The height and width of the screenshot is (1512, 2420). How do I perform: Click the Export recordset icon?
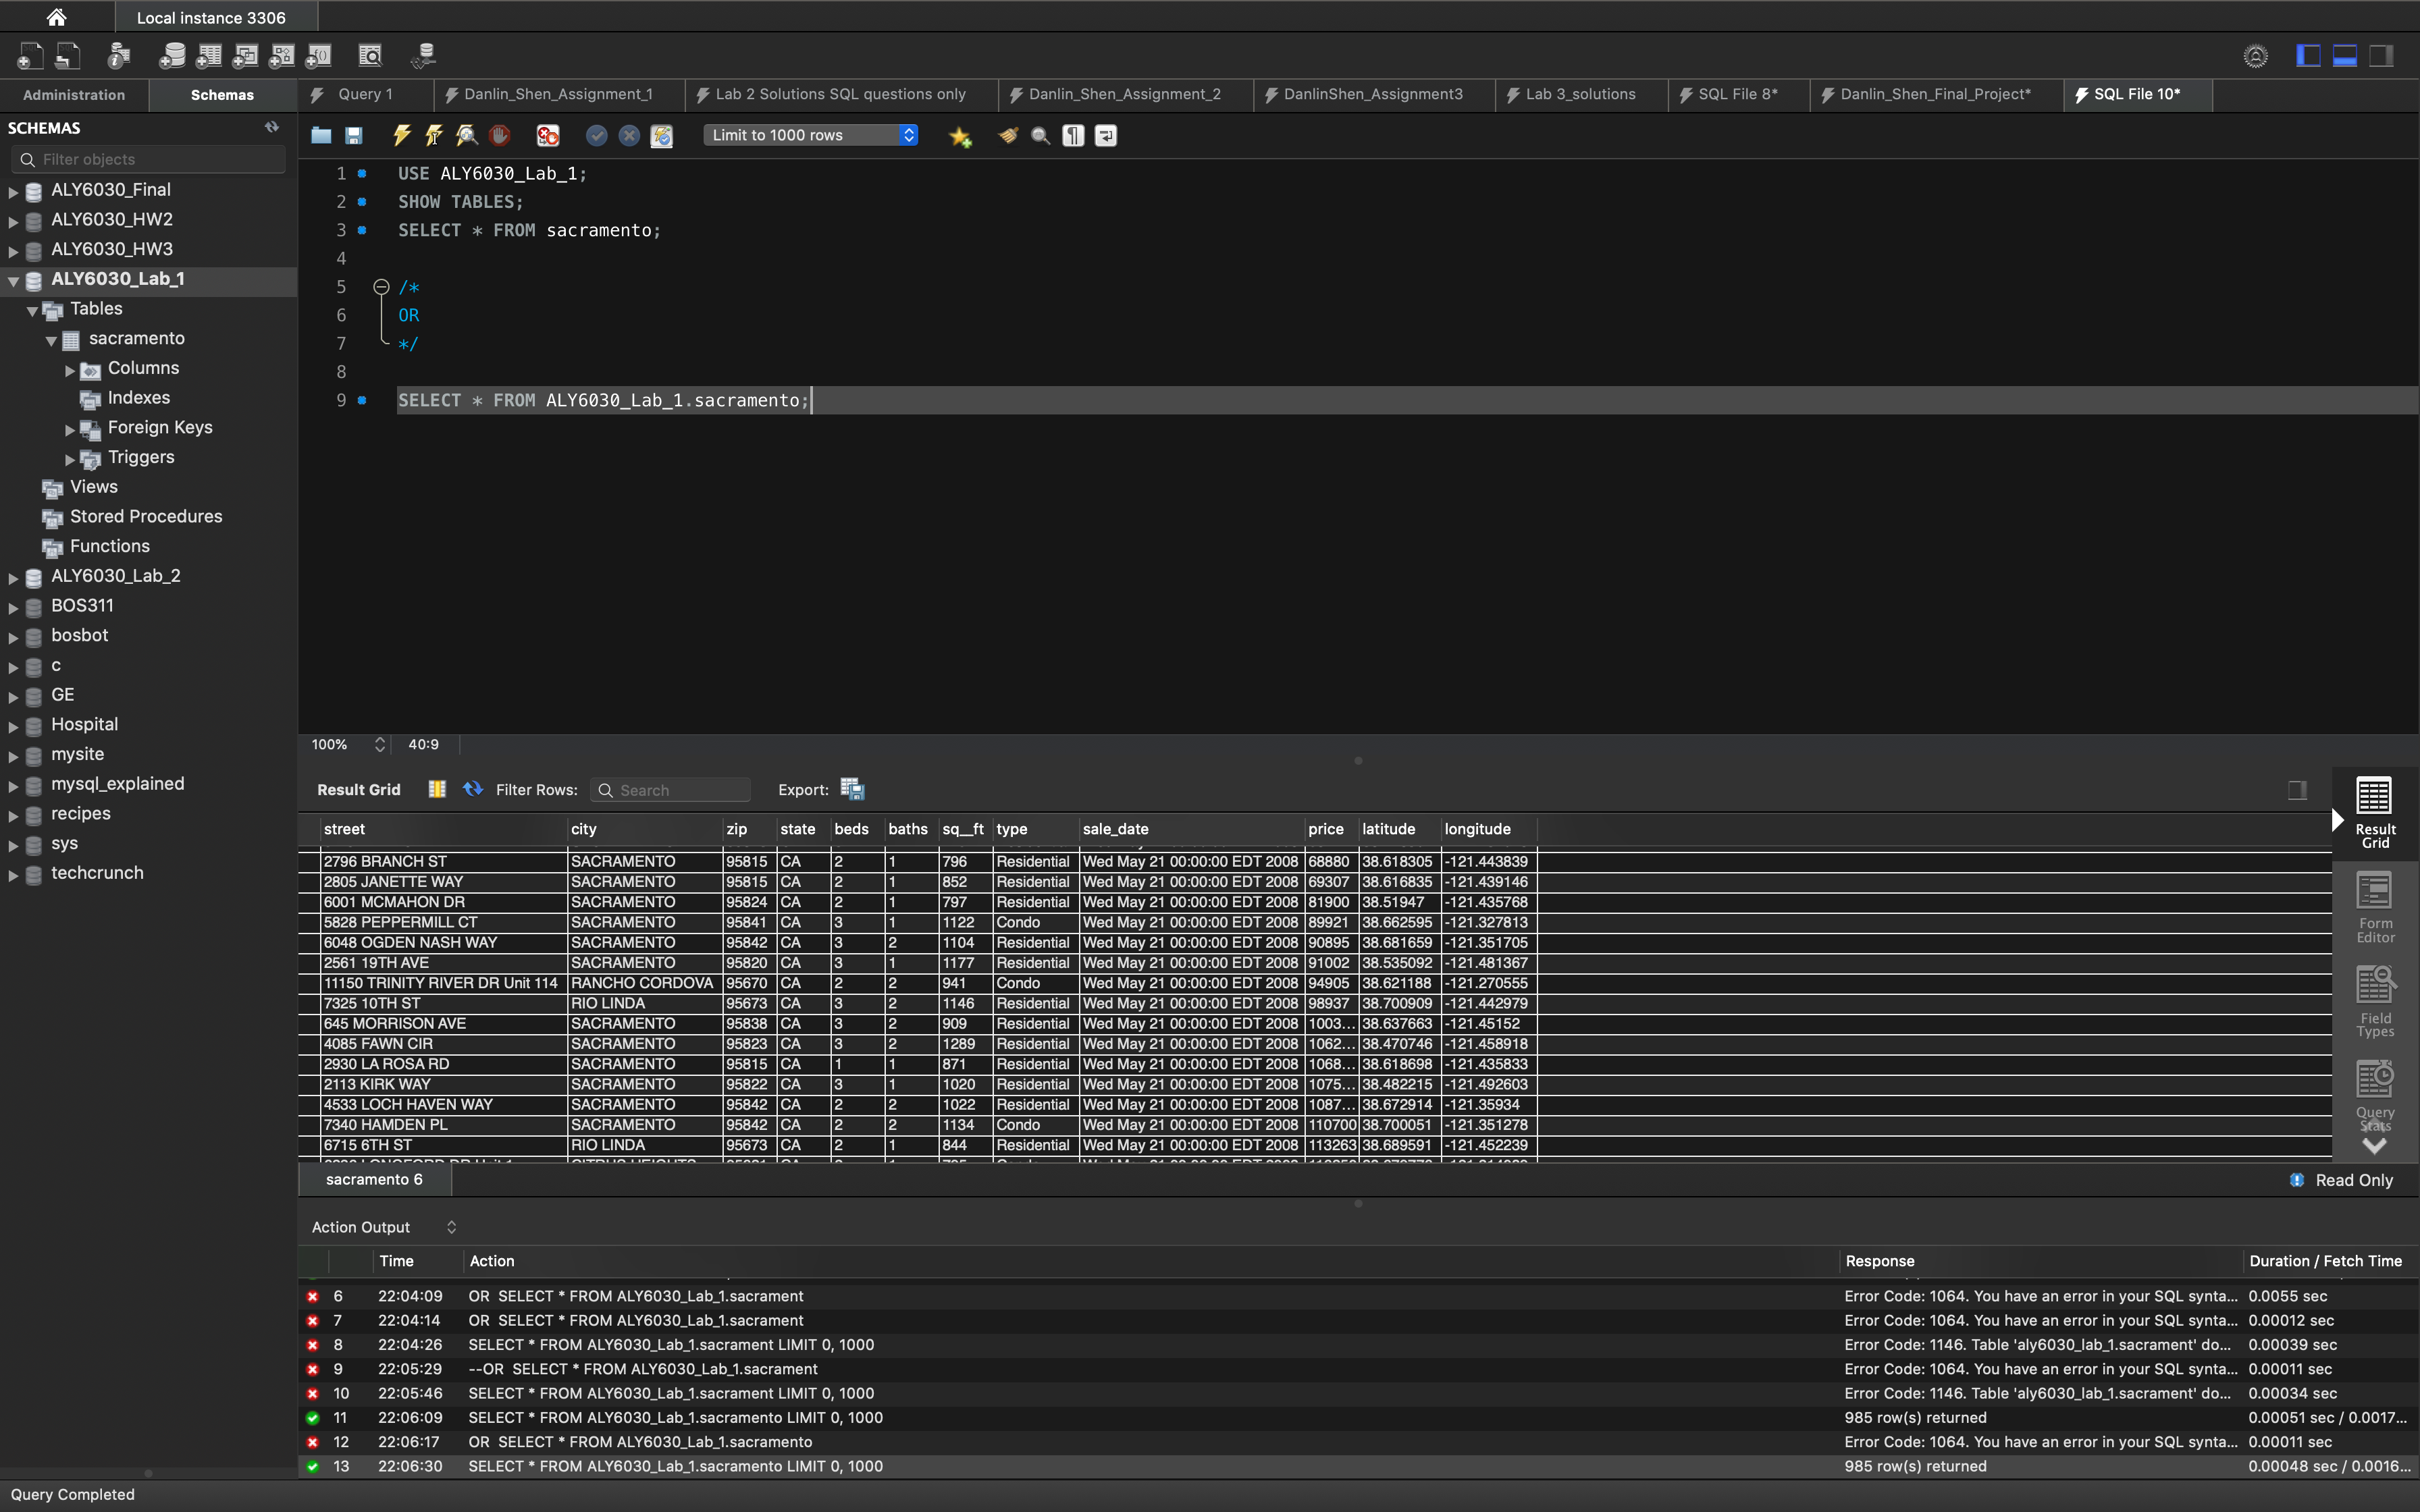852,789
